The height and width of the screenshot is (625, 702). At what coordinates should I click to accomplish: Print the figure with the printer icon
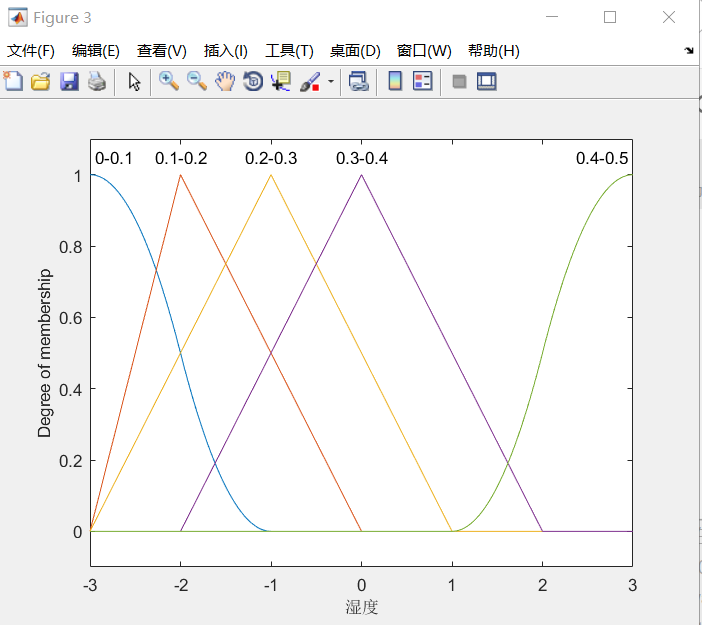97,81
